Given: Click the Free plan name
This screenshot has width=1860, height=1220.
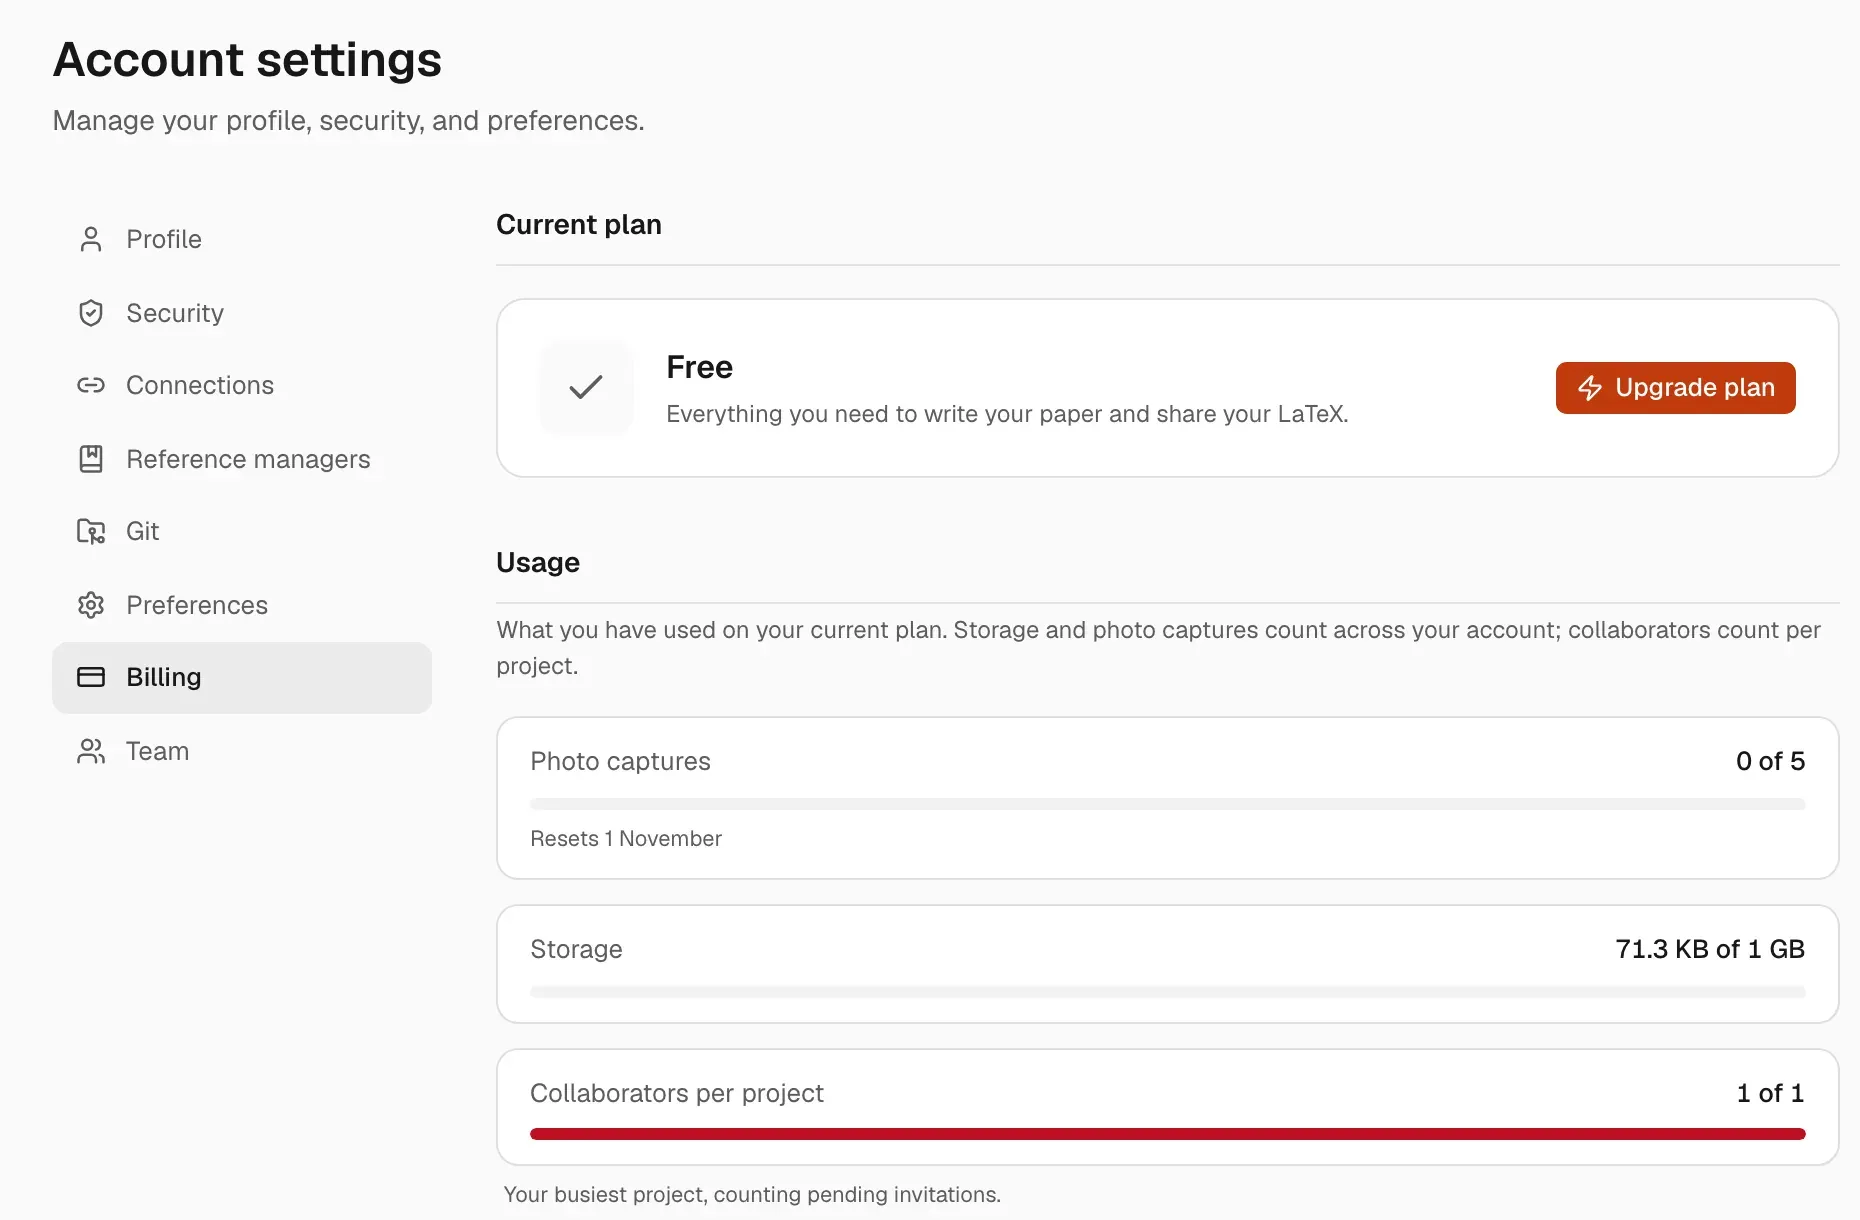Looking at the screenshot, I should [700, 367].
